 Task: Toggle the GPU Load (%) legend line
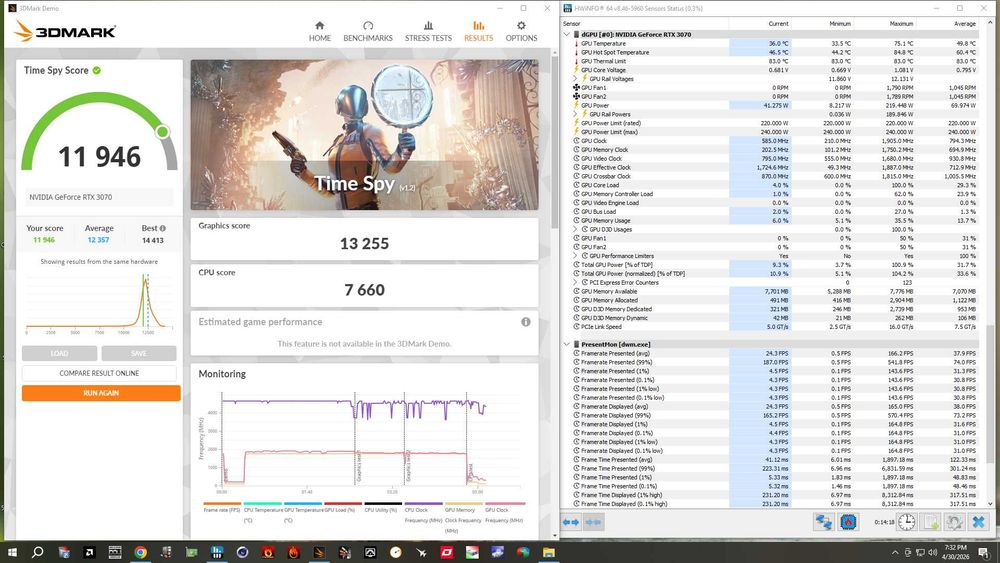(342, 508)
